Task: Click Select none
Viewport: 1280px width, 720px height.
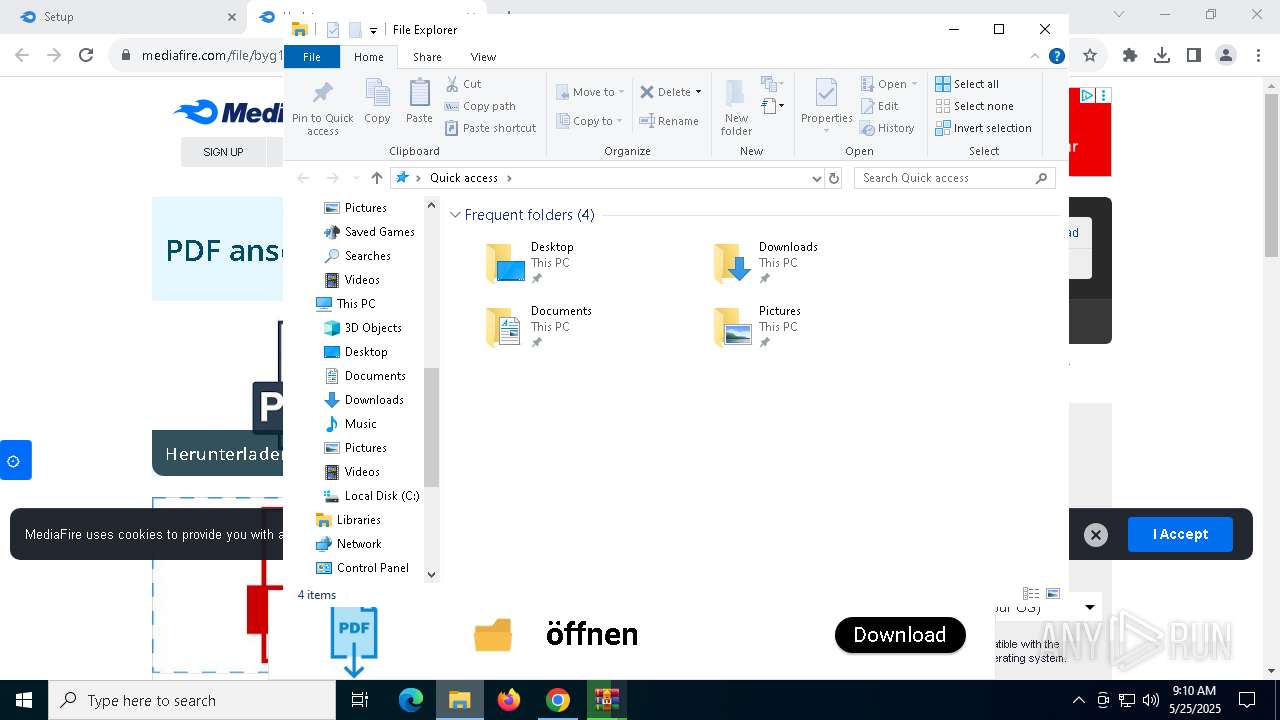Action: [x=975, y=106]
